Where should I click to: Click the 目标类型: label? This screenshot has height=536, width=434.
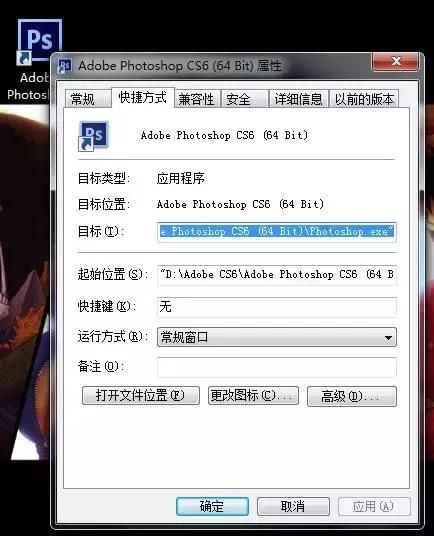(104, 178)
